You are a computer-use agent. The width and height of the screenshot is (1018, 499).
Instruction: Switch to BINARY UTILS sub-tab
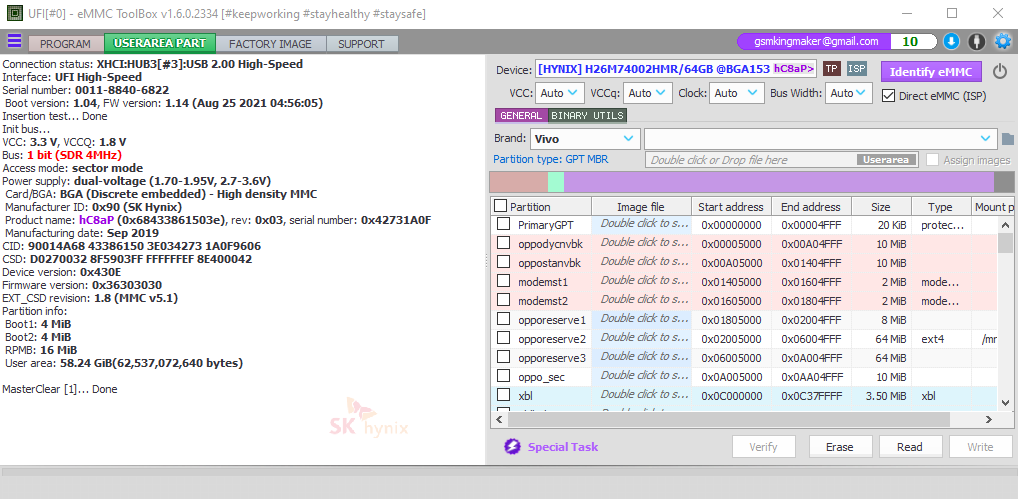click(588, 116)
